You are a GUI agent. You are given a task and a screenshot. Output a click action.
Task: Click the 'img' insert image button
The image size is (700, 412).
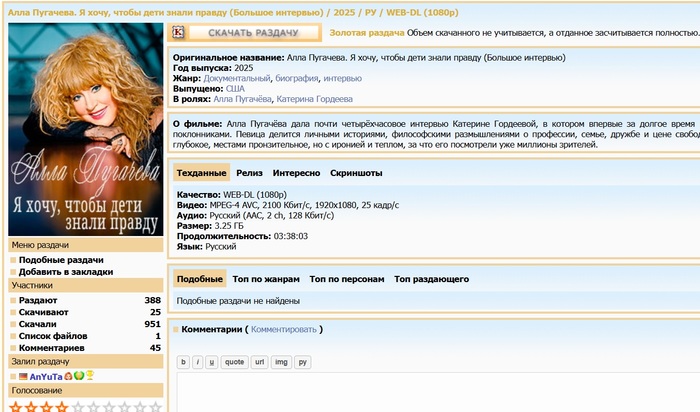pyautogui.click(x=281, y=362)
